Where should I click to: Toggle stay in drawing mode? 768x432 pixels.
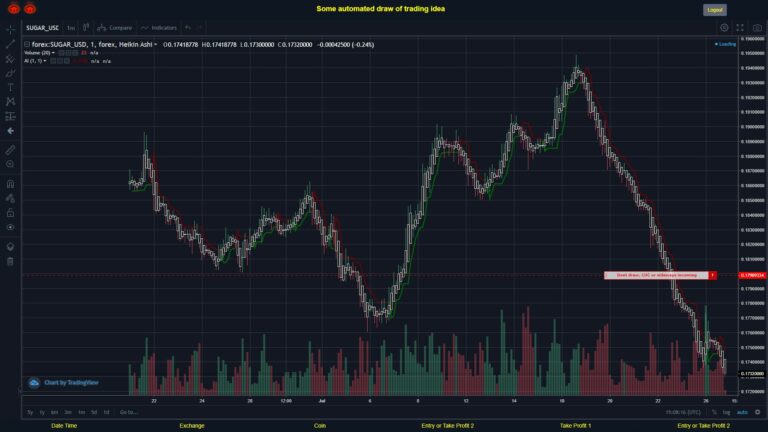[10, 198]
